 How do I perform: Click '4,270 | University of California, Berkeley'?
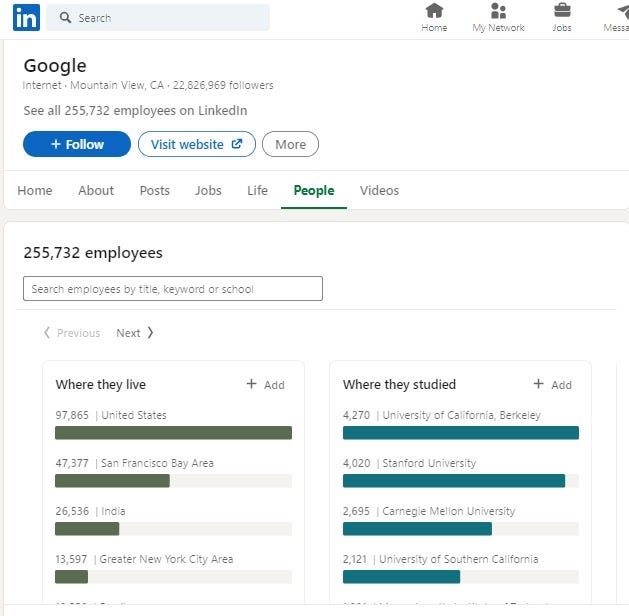[442, 415]
